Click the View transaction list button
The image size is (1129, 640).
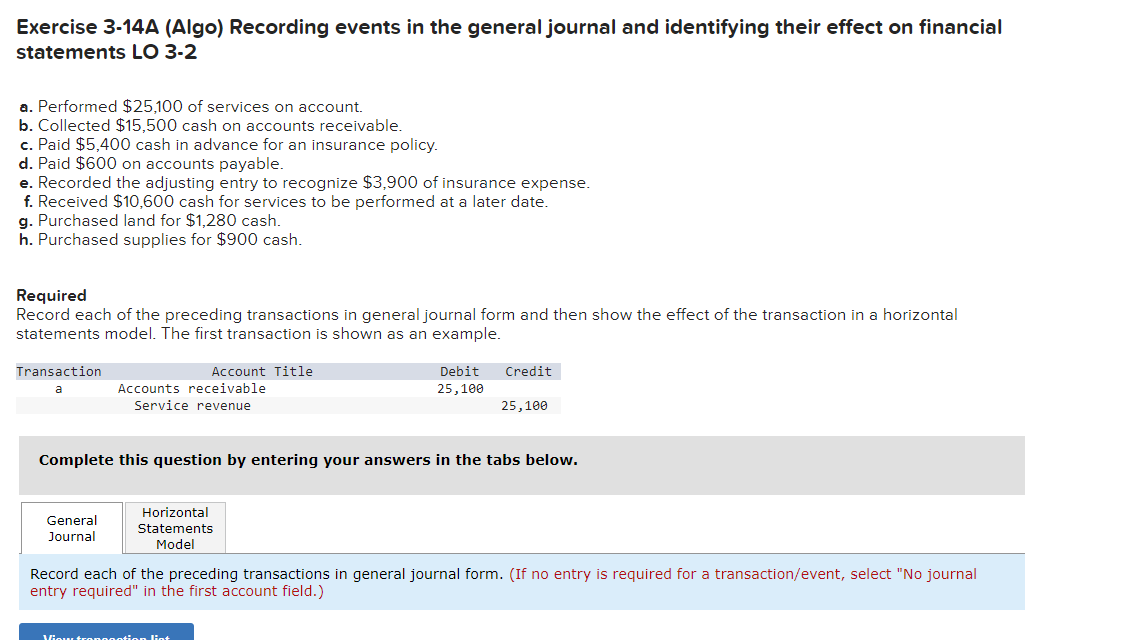pyautogui.click(x=107, y=632)
